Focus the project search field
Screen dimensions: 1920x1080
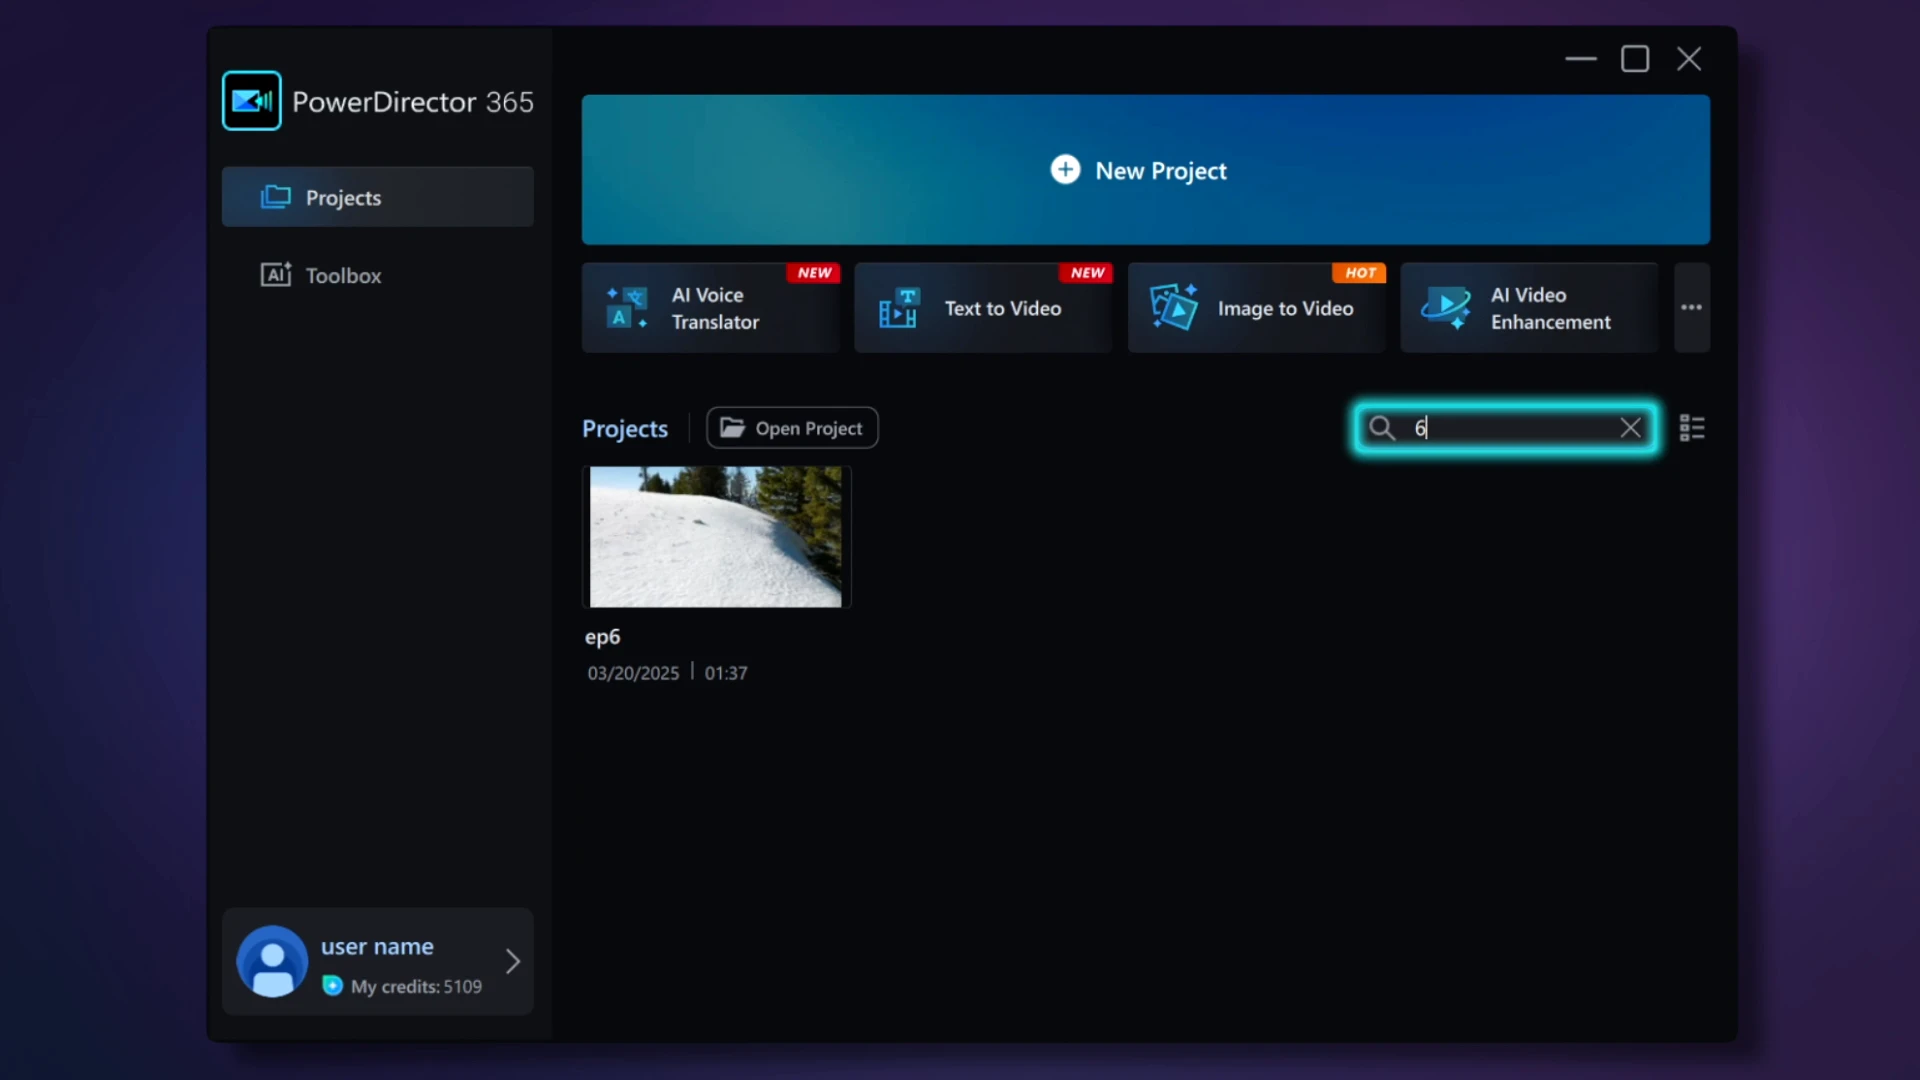click(1506, 428)
